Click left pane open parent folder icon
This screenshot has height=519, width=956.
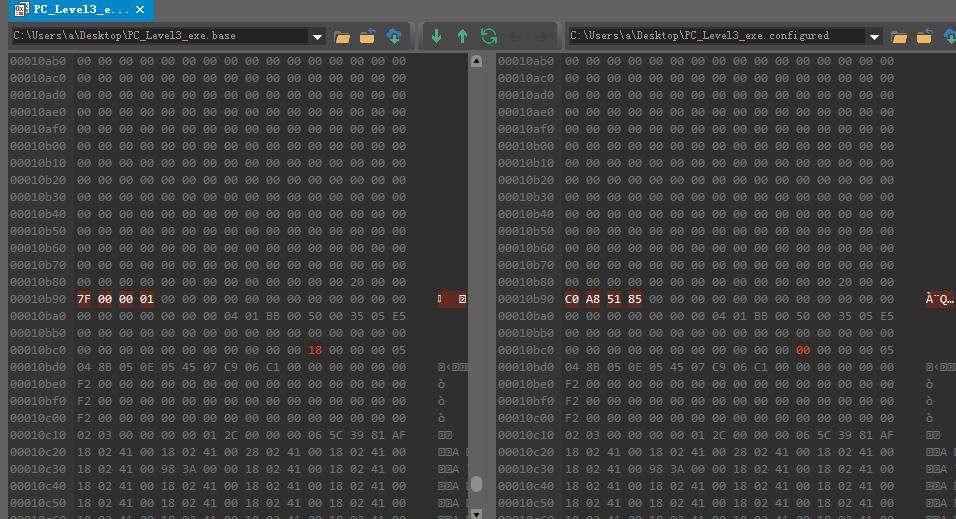pyautogui.click(x=368, y=37)
